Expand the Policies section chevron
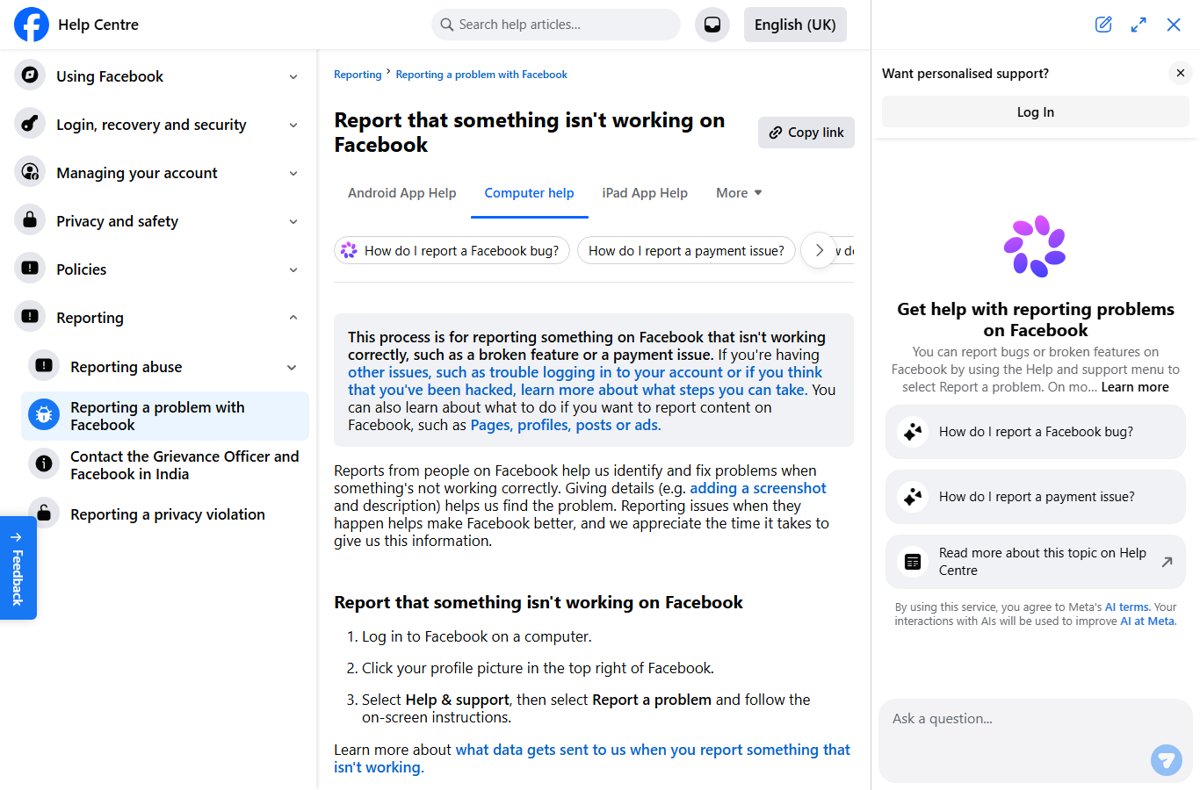The image size is (1200, 790). pos(293,269)
